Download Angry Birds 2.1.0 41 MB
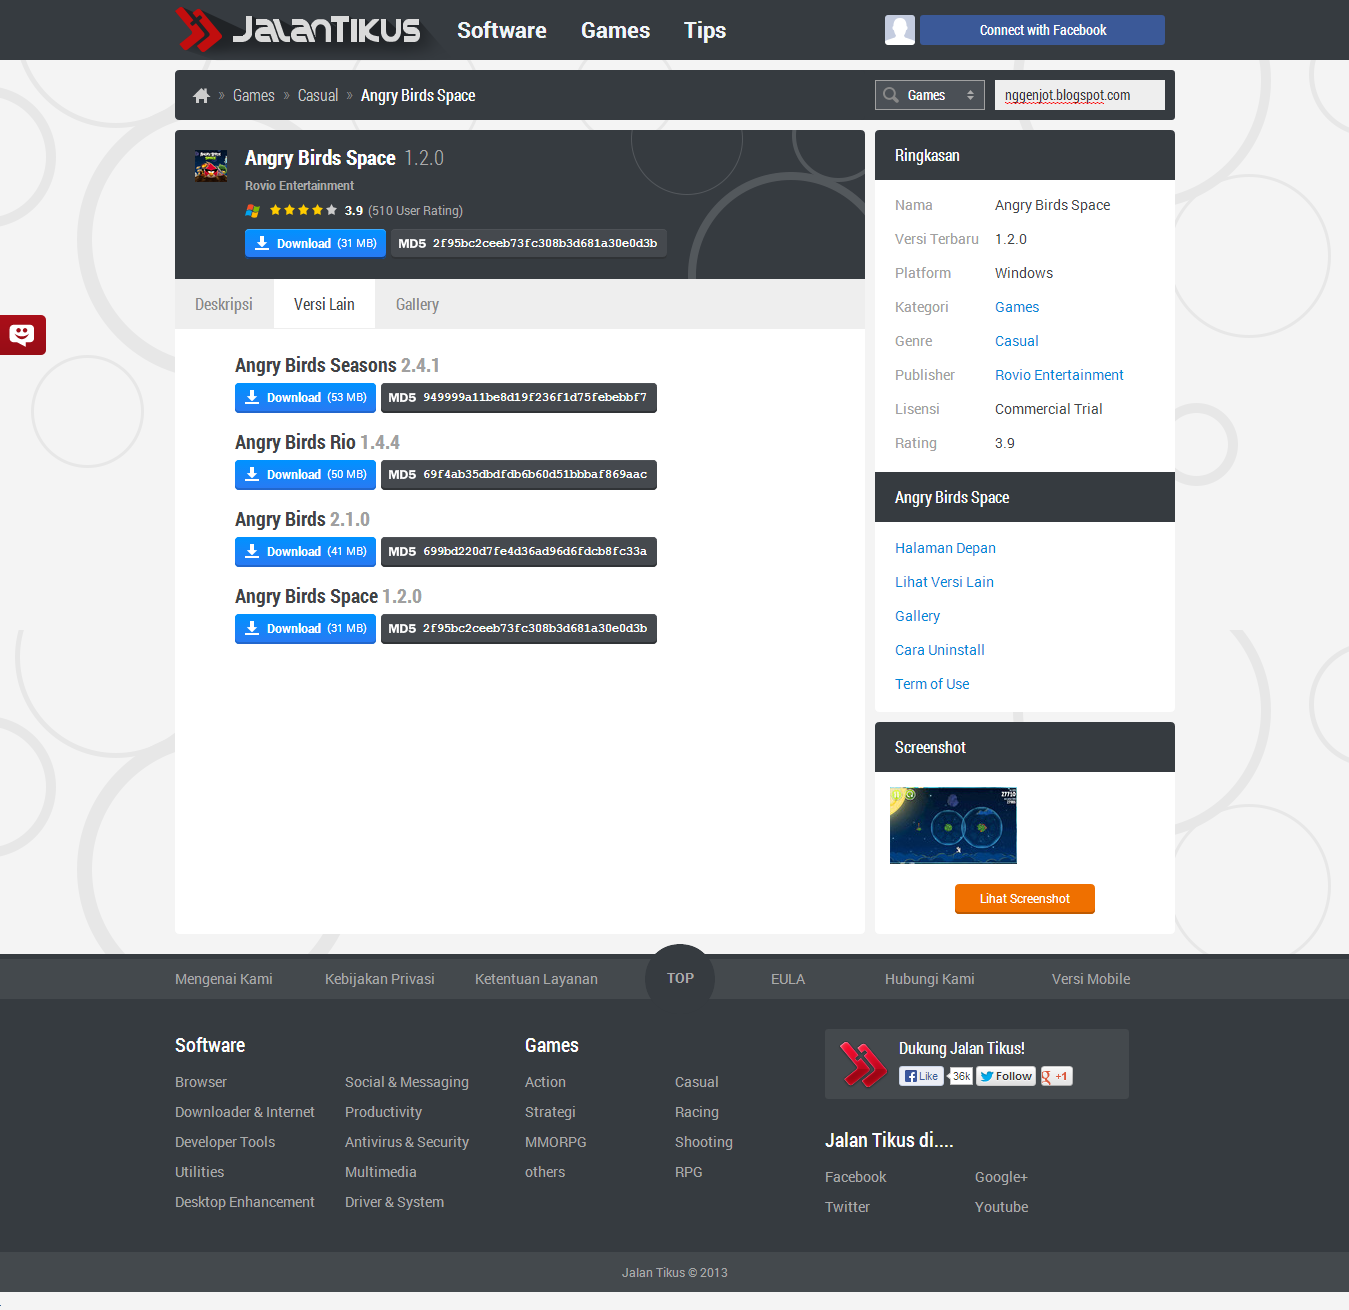Image resolution: width=1349 pixels, height=1310 pixels. pos(305,551)
